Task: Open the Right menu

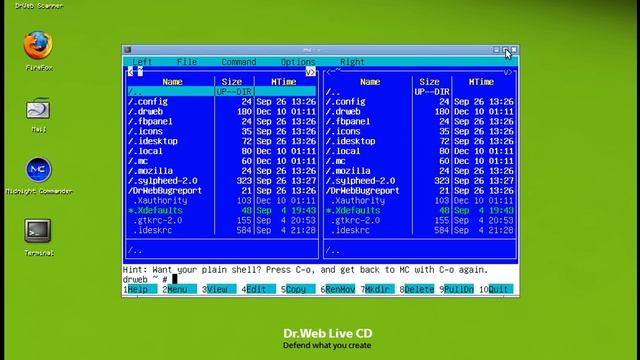Action: [x=352, y=62]
